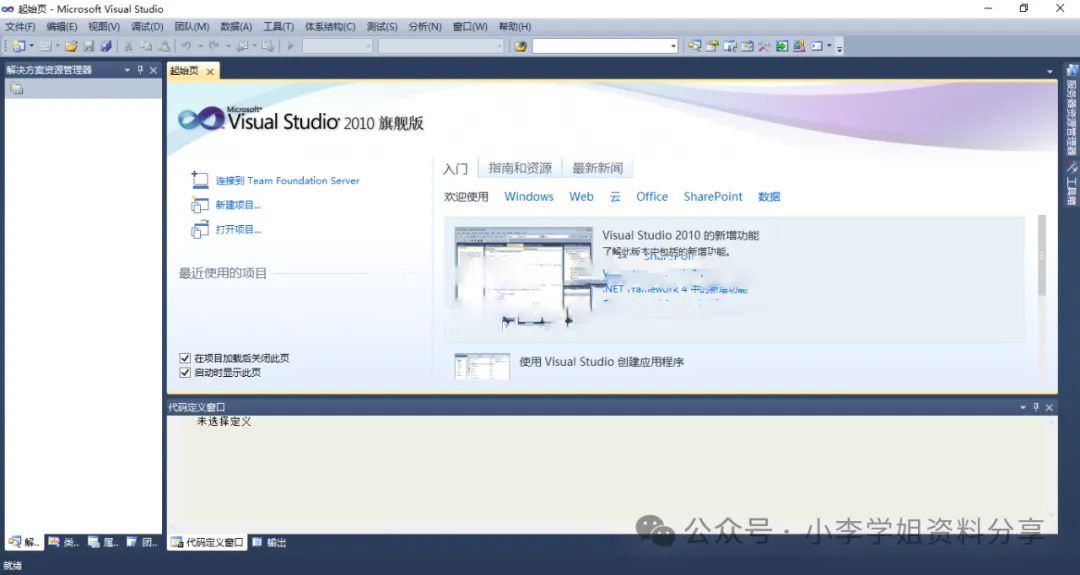Image resolution: width=1080 pixels, height=575 pixels.
Task: Click the Find text input field
Action: click(x=601, y=46)
